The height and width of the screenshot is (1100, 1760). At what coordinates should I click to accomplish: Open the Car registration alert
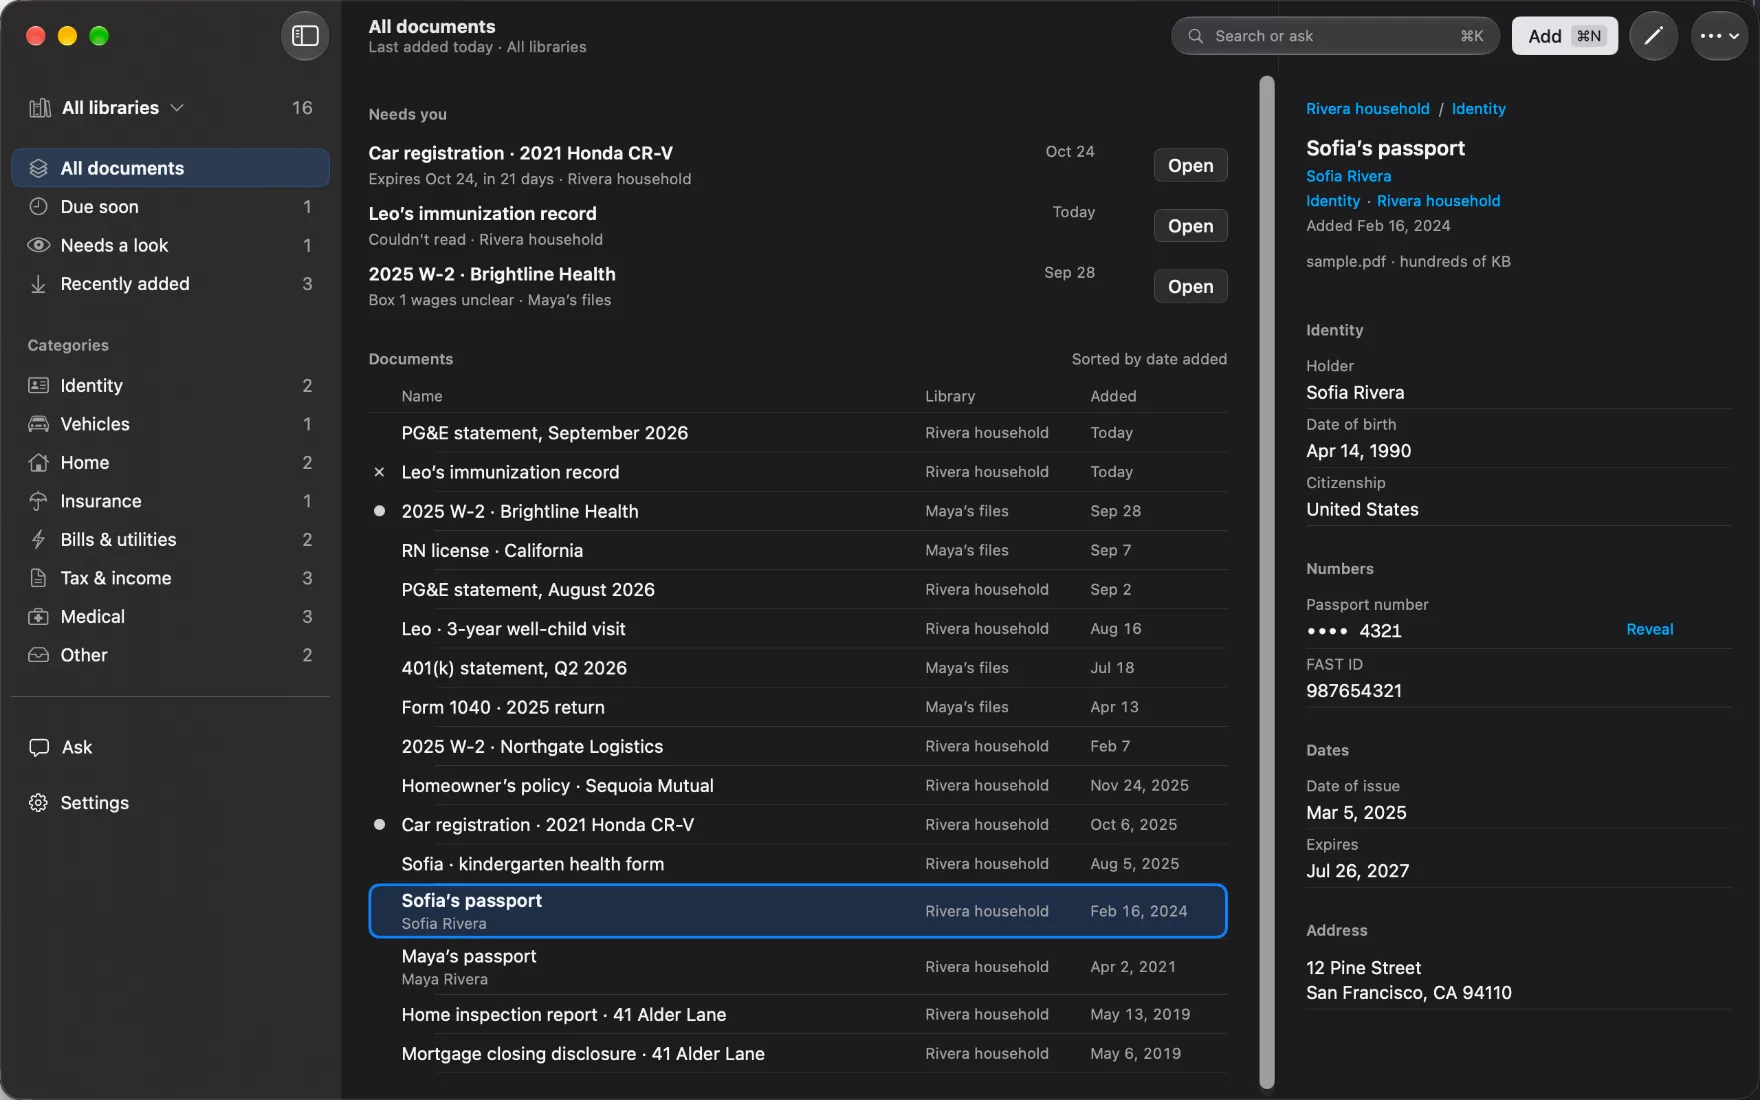pyautogui.click(x=1190, y=165)
